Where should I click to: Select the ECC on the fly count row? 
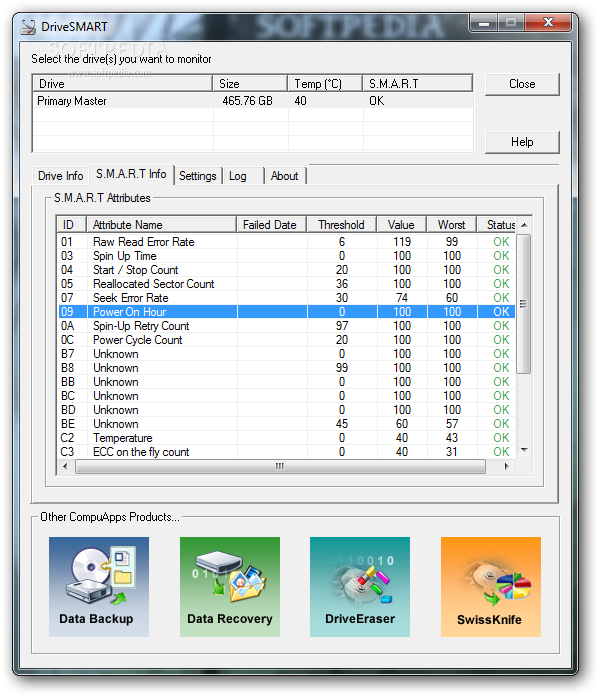pos(286,452)
